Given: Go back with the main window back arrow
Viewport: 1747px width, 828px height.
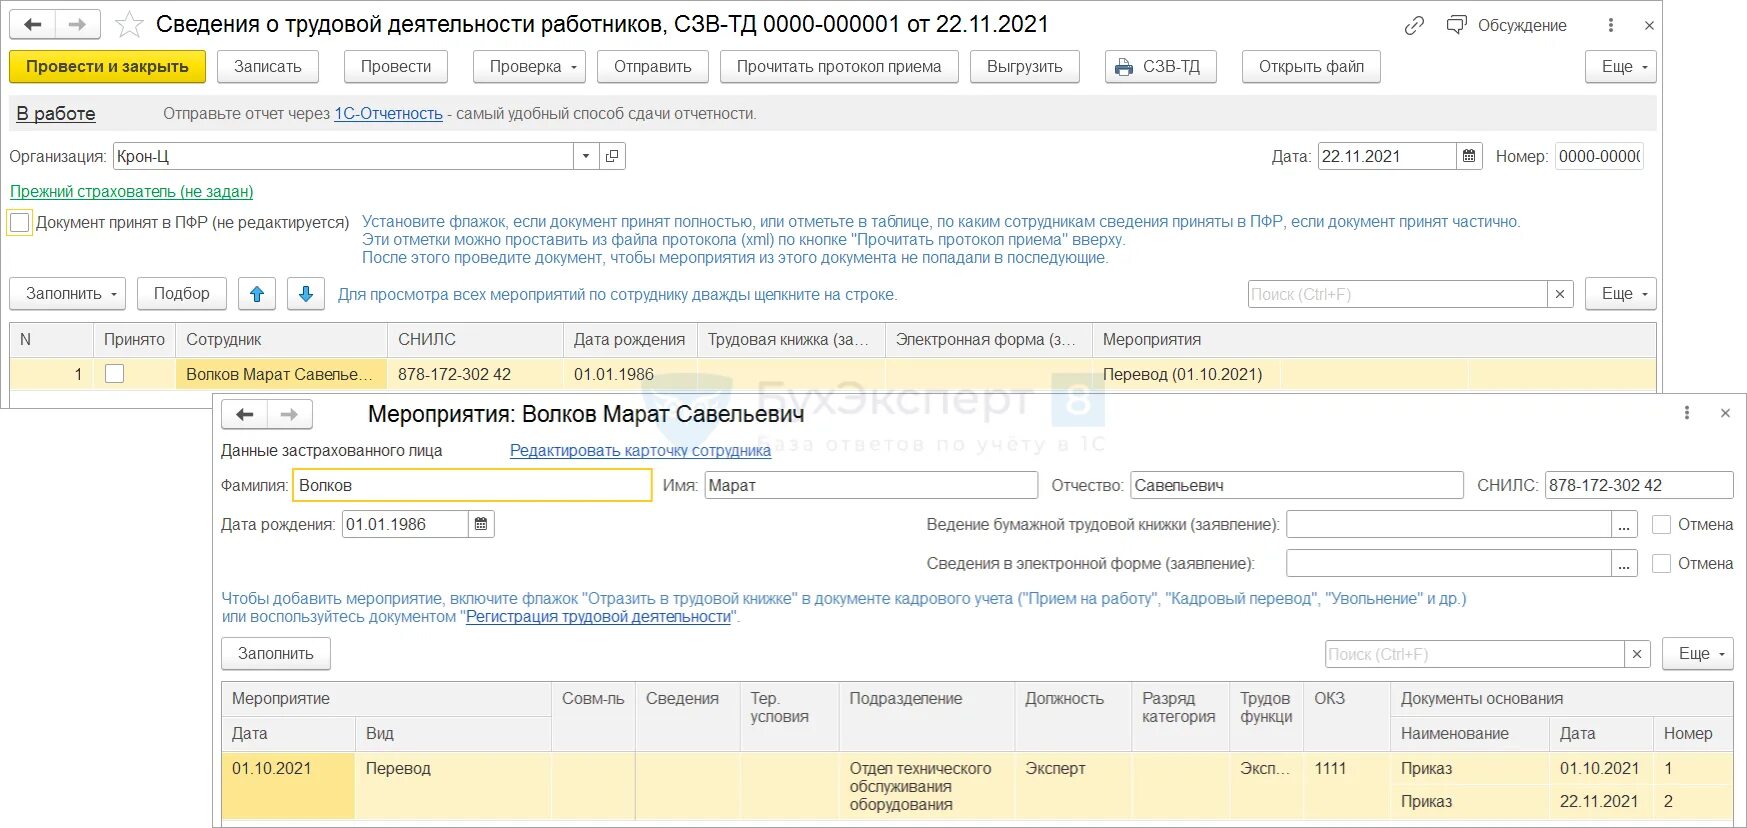Looking at the screenshot, I should tap(32, 24).
